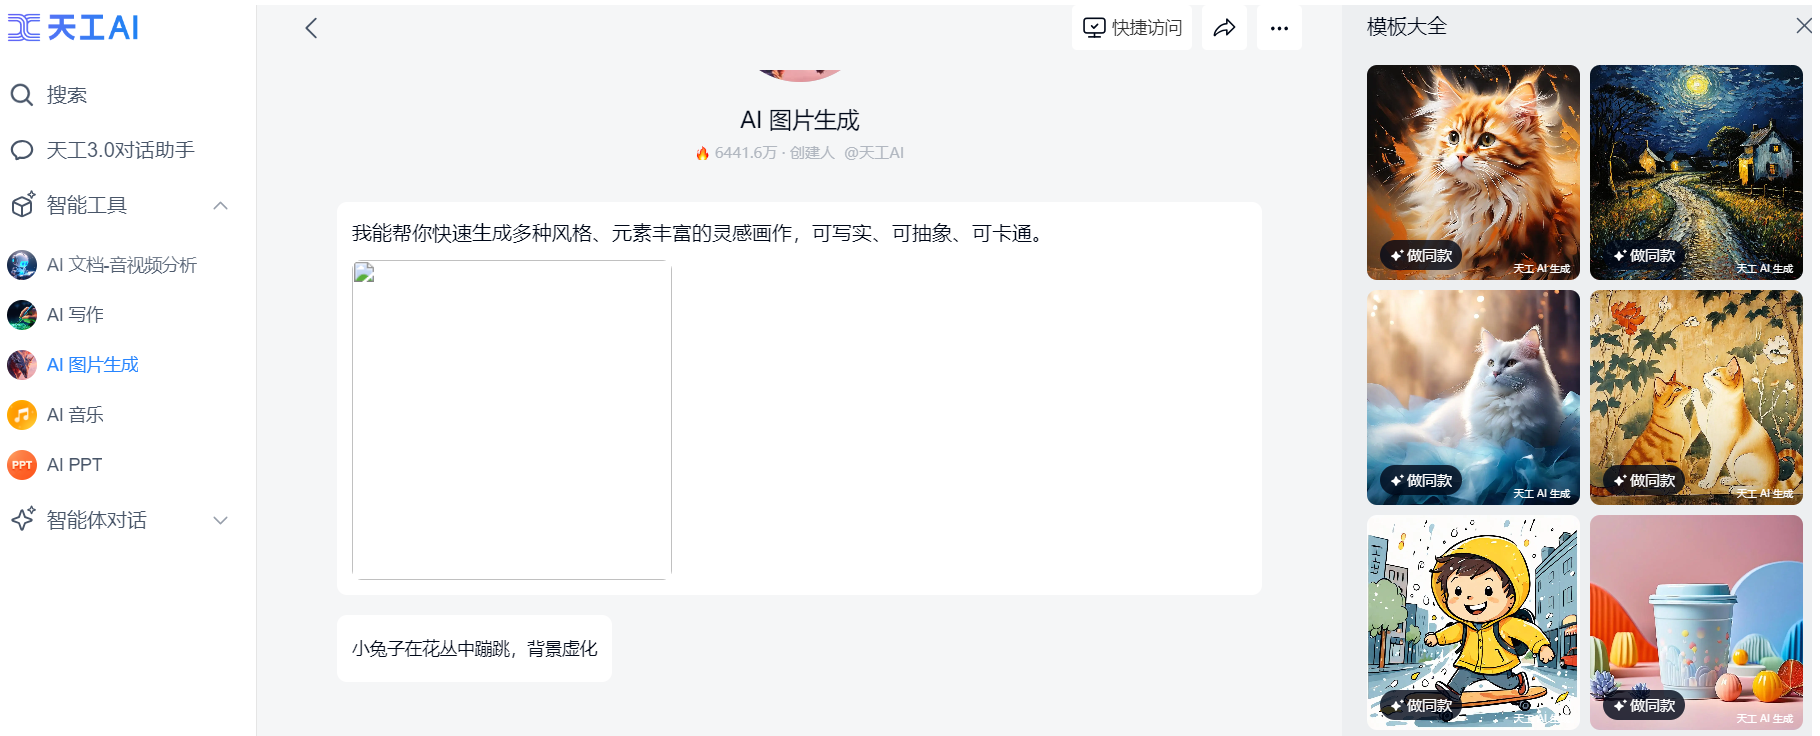
Task: Click the orange PPT icon
Action: [22, 465]
